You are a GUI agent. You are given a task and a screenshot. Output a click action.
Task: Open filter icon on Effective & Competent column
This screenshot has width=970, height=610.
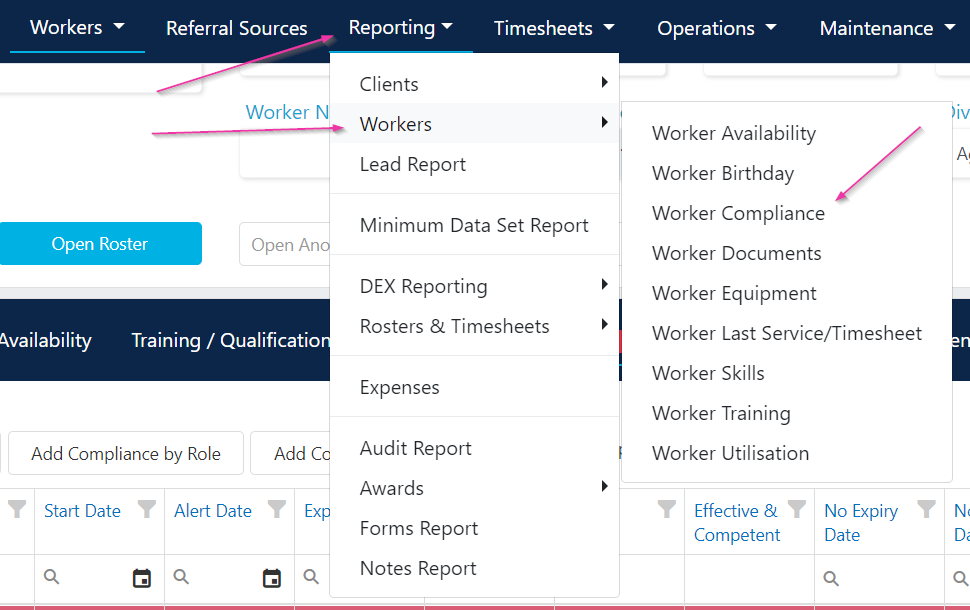[797, 509]
